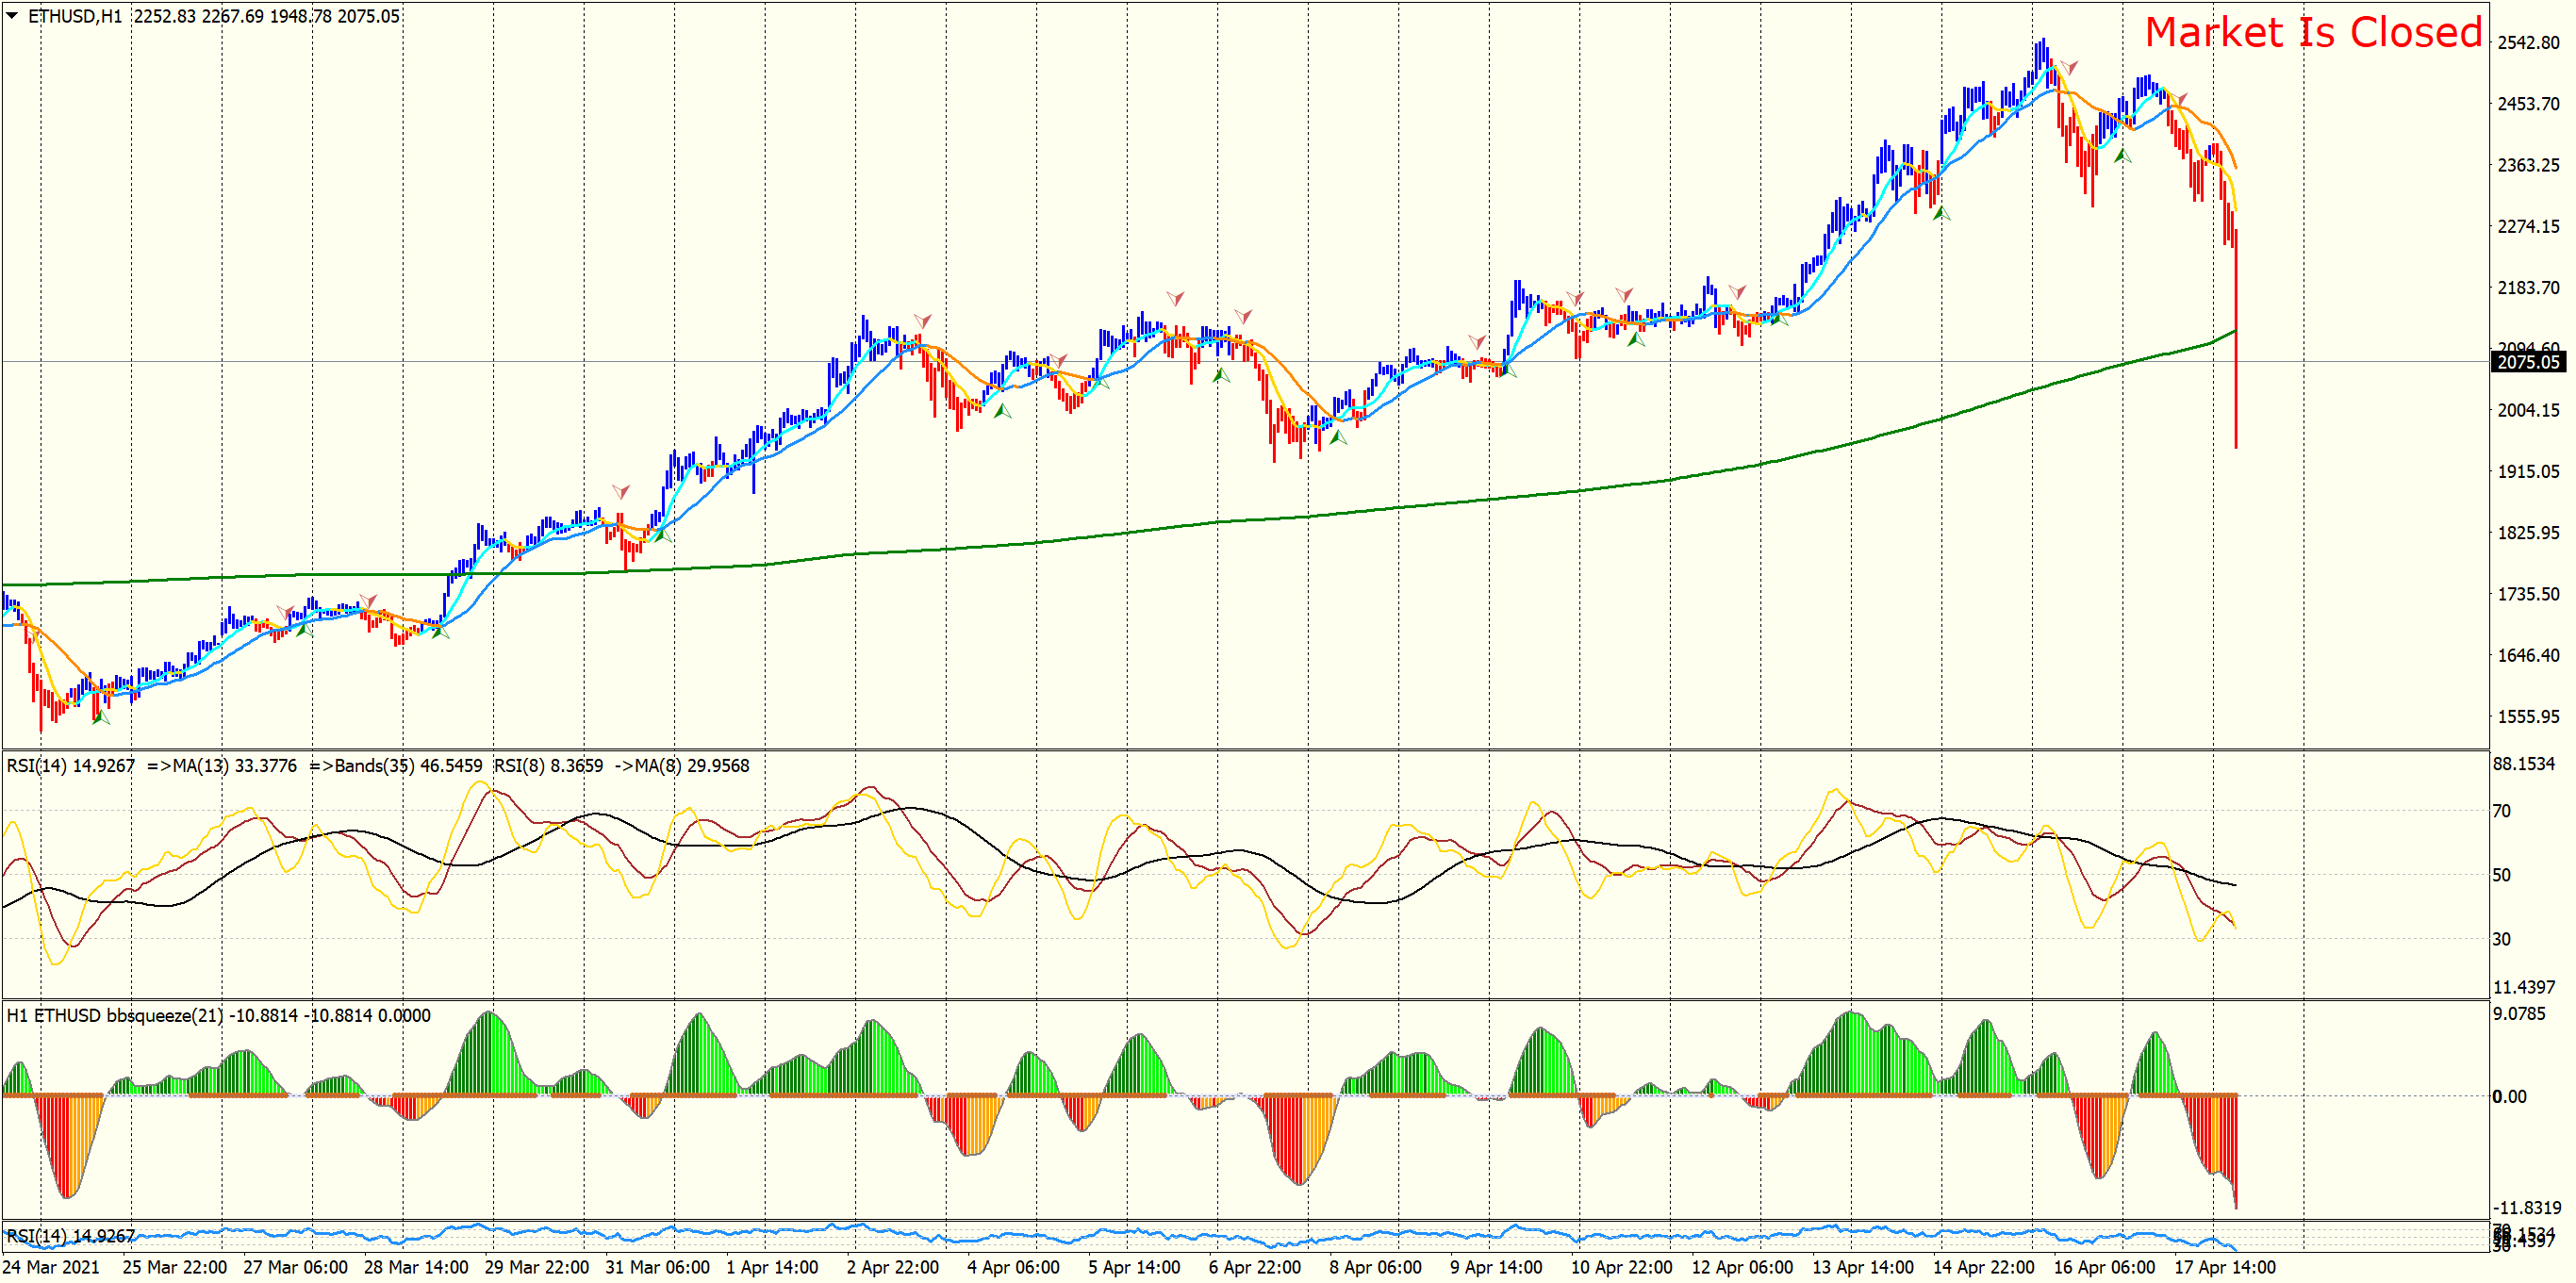Click the red Market Is Closed text
The width and height of the screenshot is (2576, 1283).
2313,33
